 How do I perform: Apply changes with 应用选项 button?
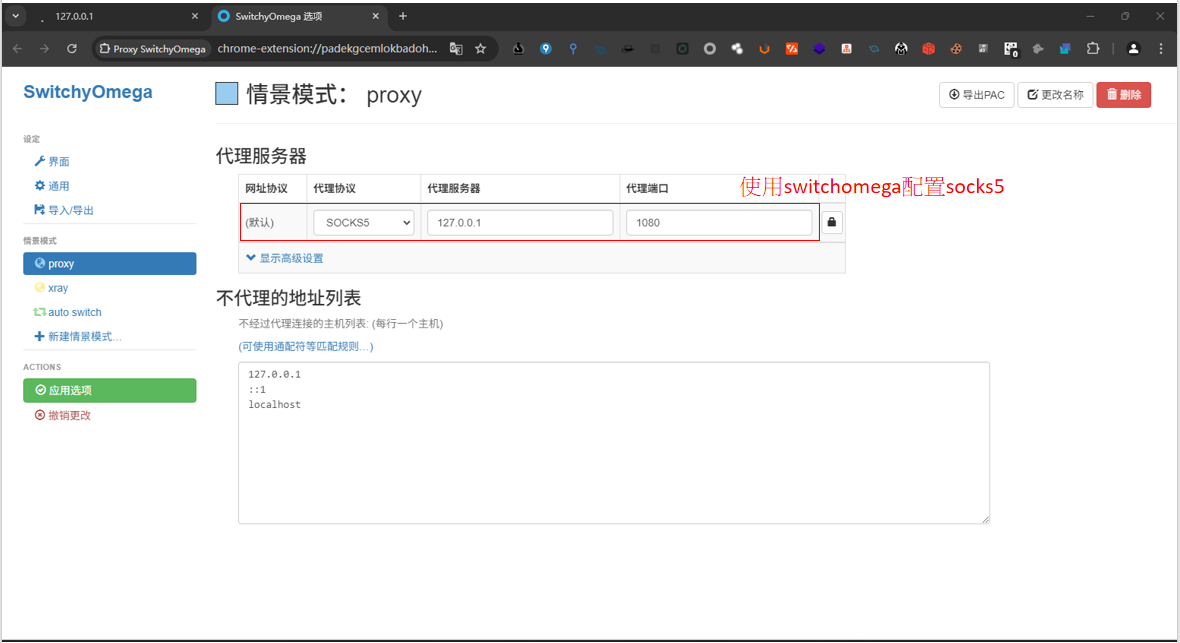[x=110, y=390]
